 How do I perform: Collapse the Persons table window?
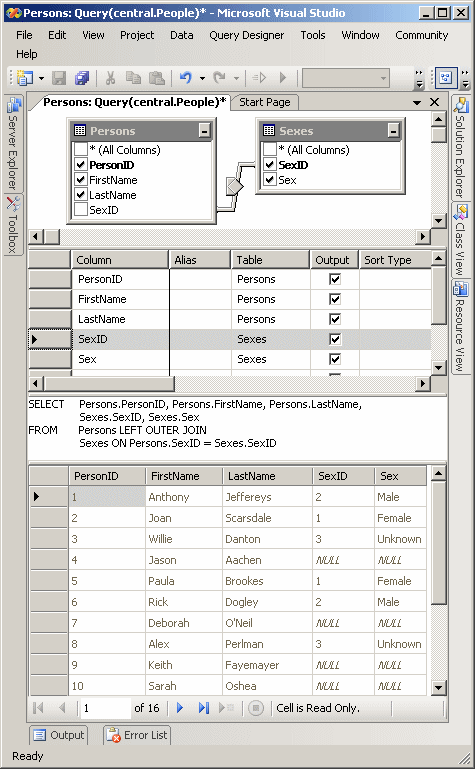pos(204,130)
